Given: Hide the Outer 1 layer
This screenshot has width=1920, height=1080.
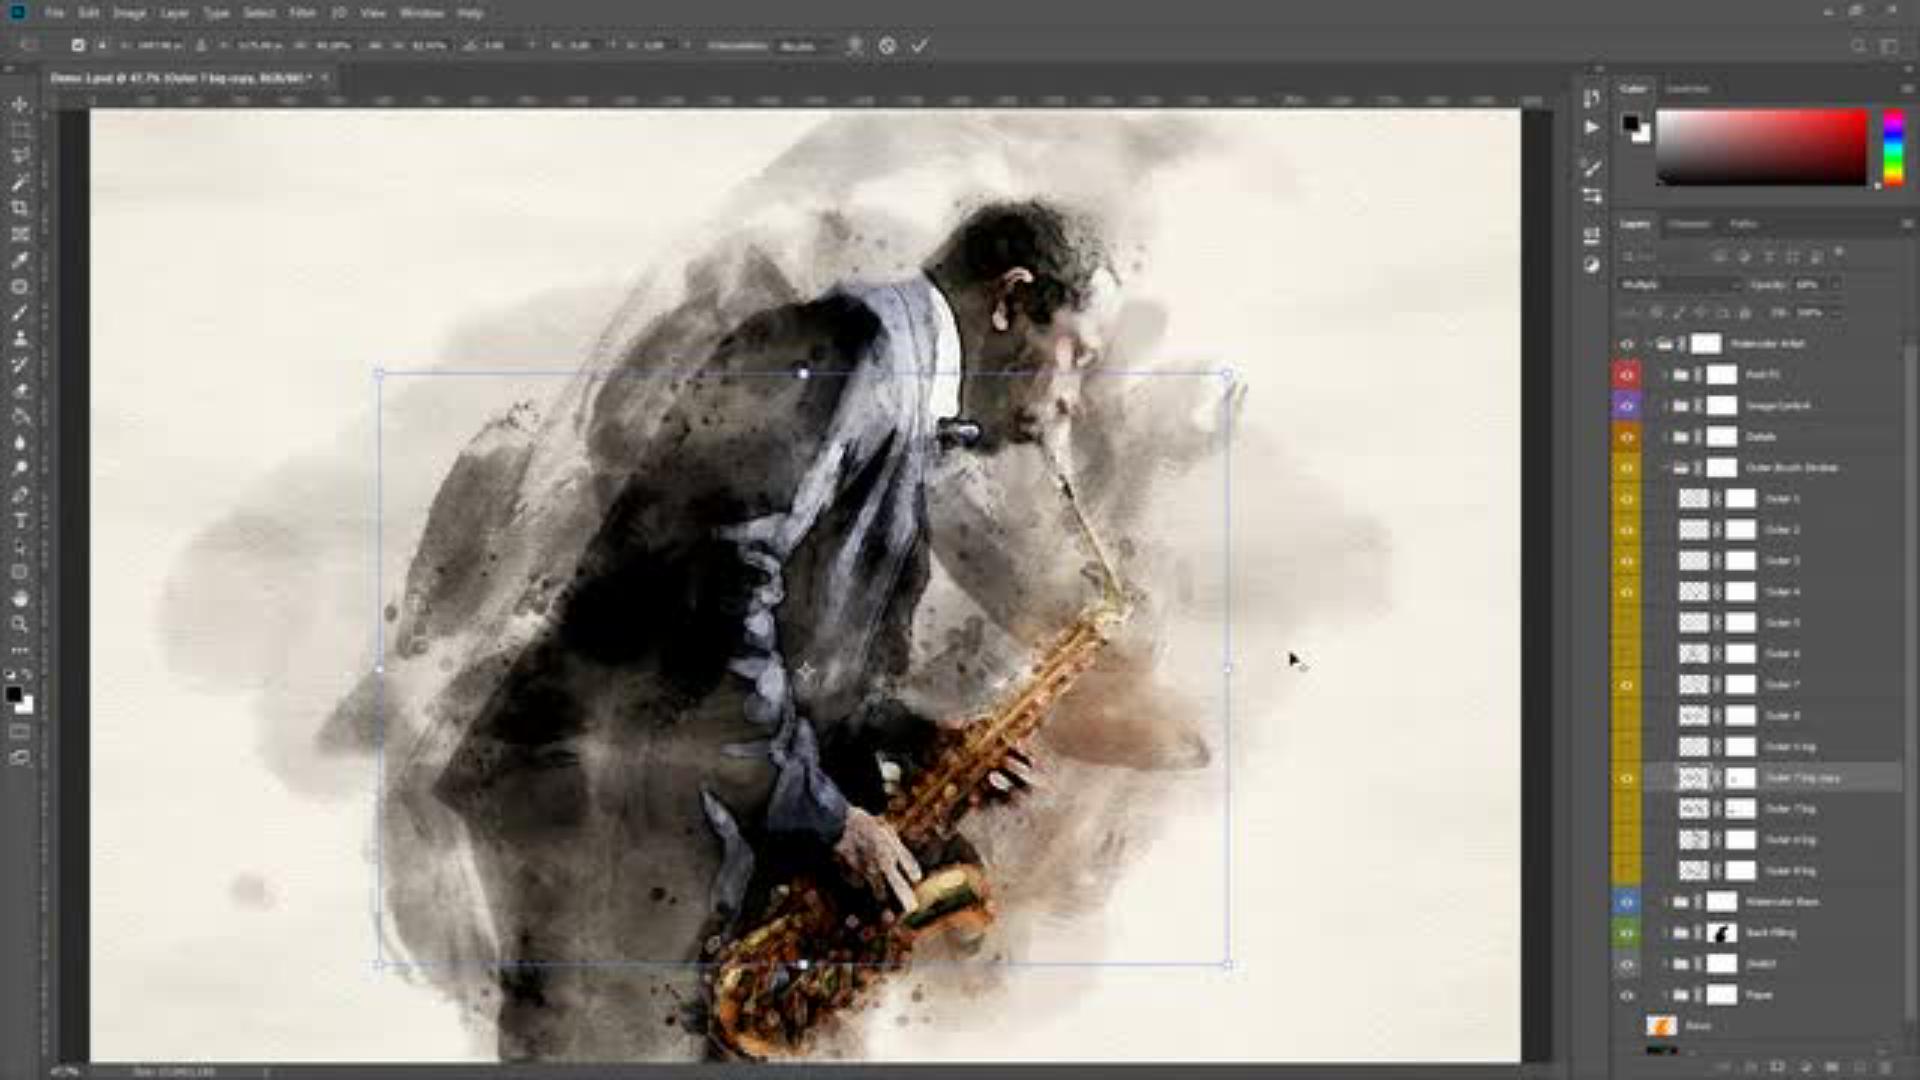Looking at the screenshot, I should (1627, 499).
